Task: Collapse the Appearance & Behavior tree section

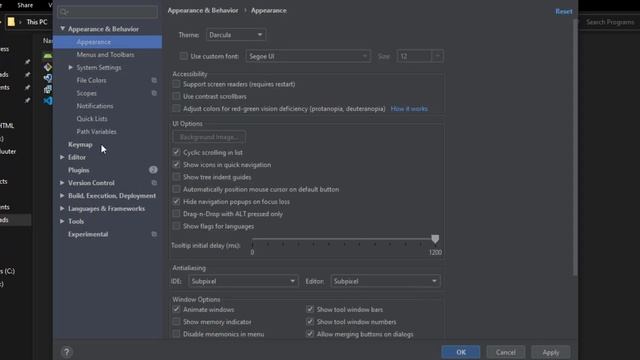Action: coord(62,29)
